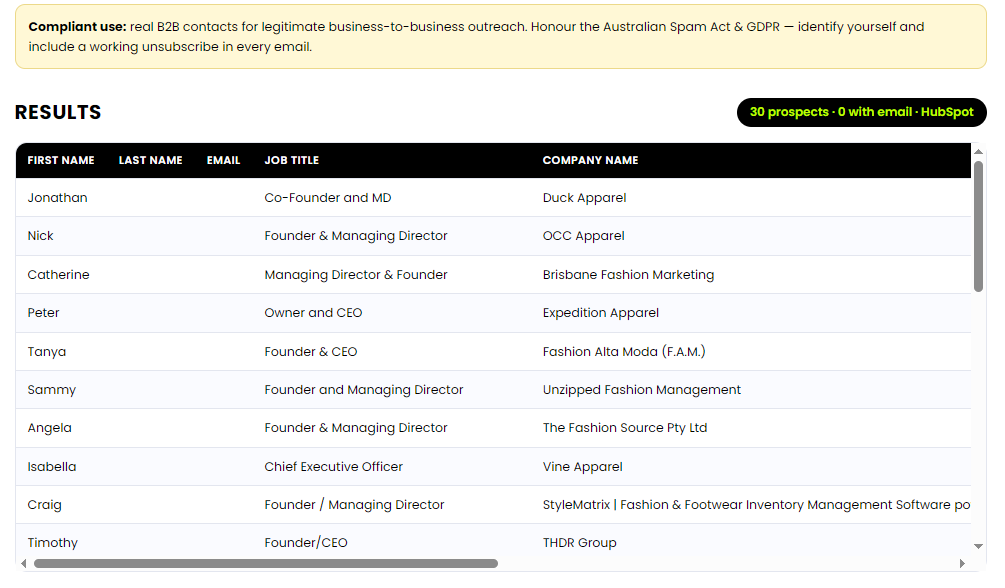Screen dimensions: 1005x588
Task: Click the scroll right arrow under the table
Action: pos(962,564)
